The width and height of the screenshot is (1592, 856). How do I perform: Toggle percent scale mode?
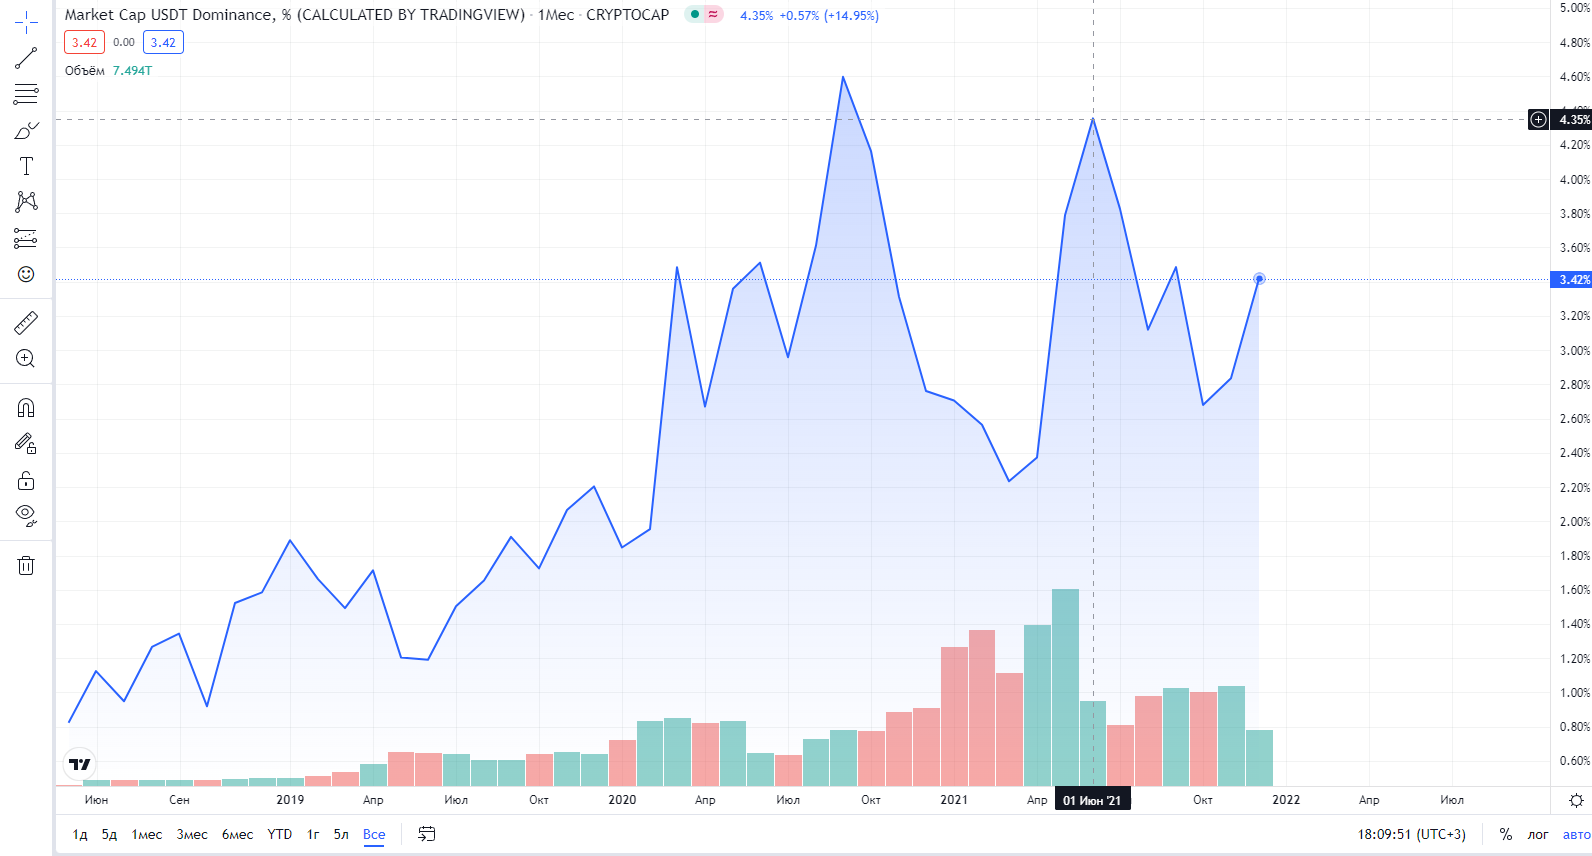[x=1505, y=834]
